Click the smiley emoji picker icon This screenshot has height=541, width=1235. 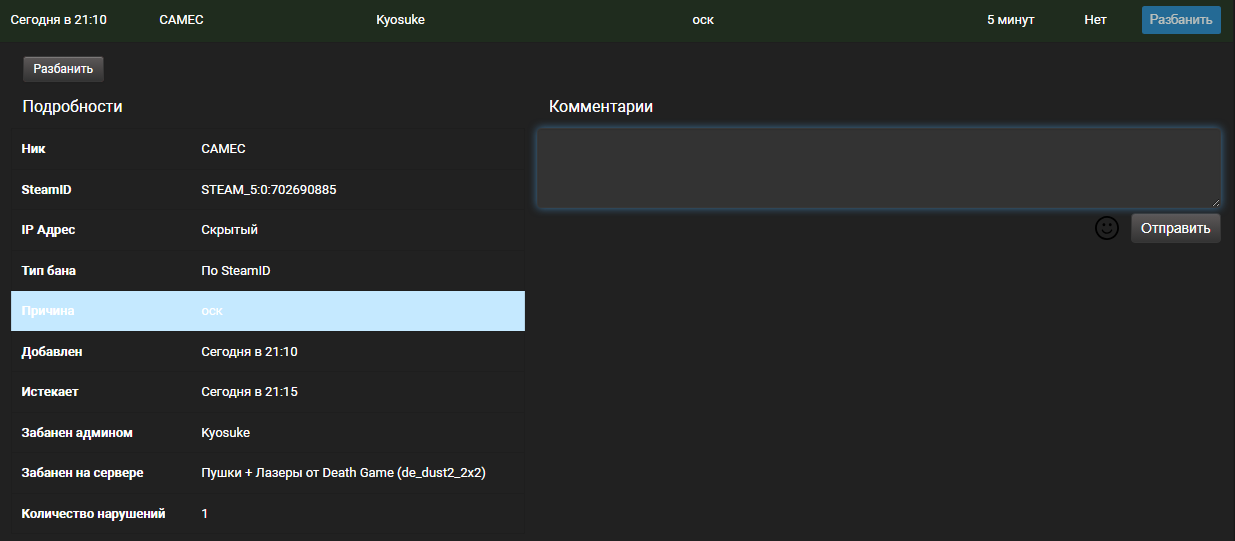tap(1106, 228)
